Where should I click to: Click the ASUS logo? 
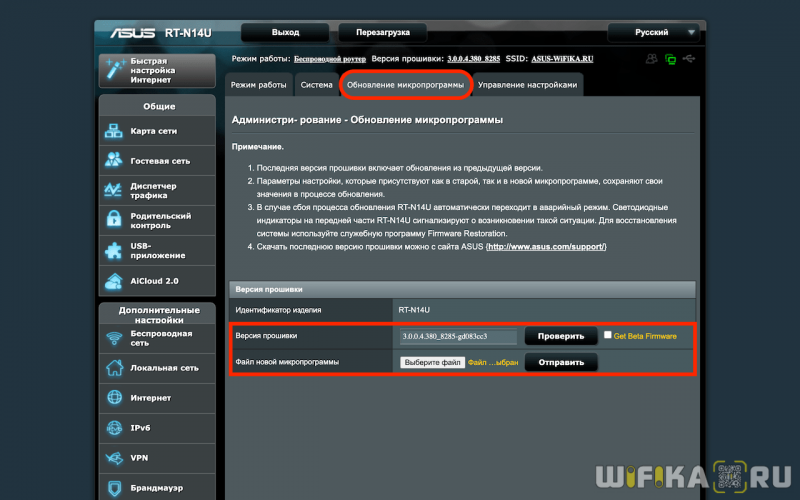133,33
